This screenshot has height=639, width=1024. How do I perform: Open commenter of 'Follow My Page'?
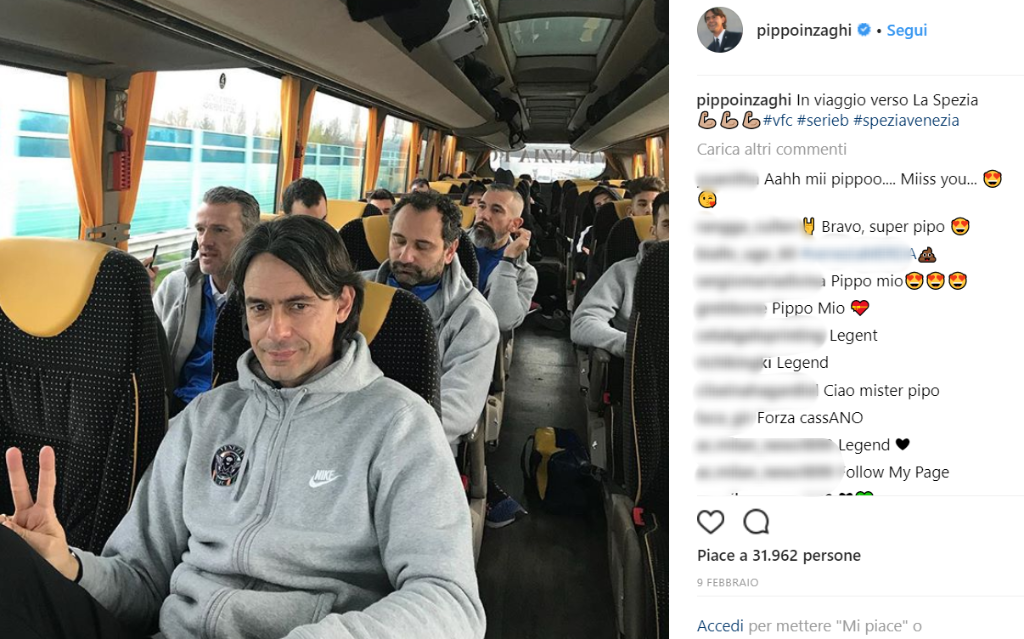(769, 472)
